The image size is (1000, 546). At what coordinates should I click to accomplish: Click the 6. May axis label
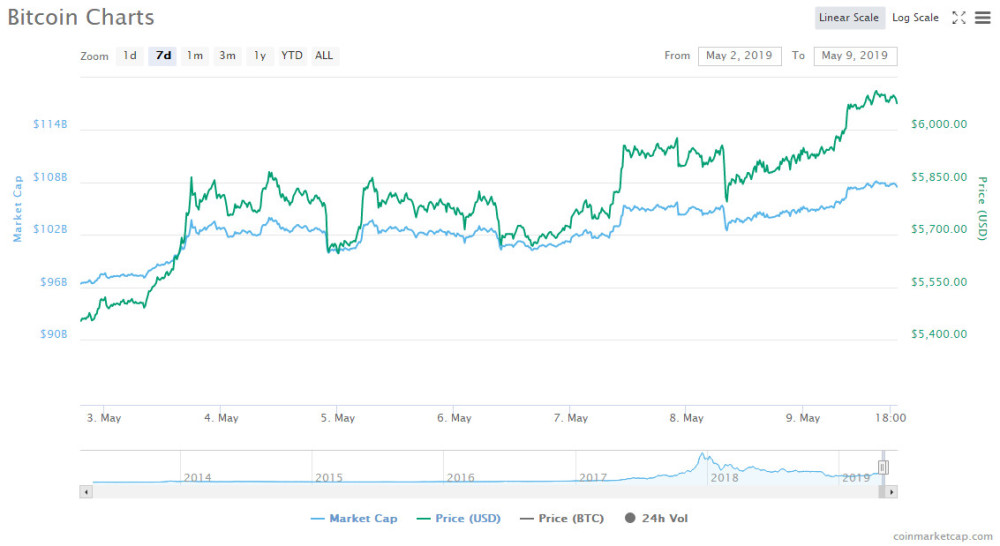454,418
